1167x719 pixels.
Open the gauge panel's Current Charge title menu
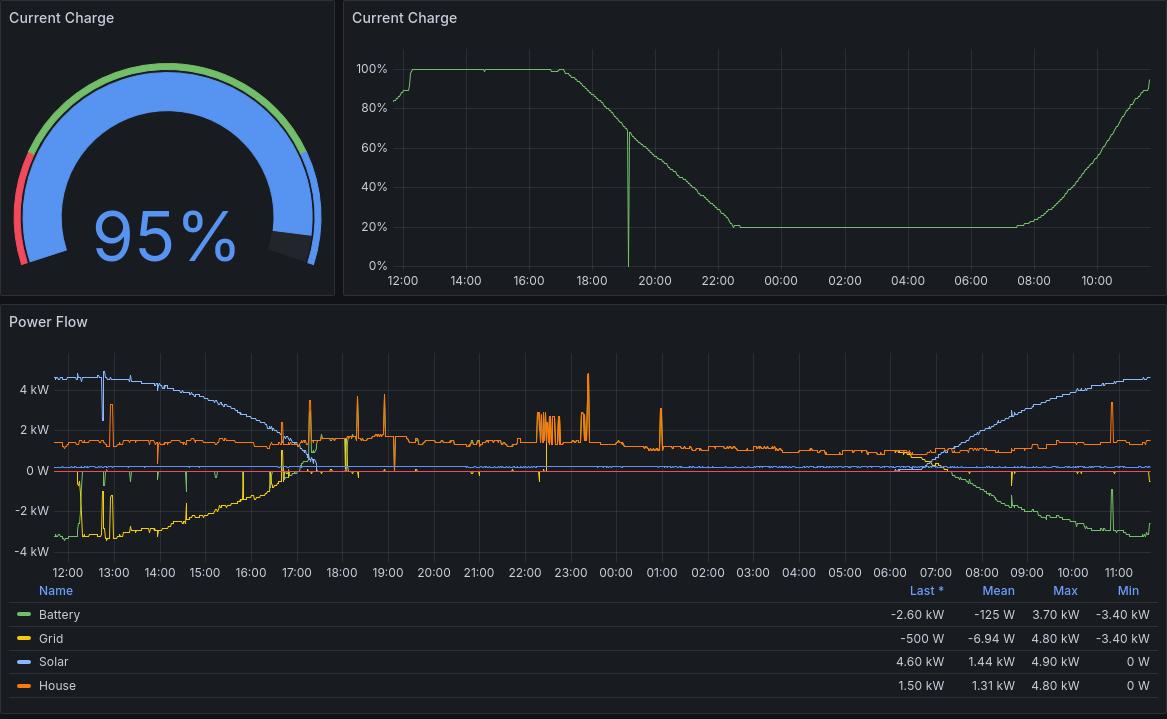61,18
